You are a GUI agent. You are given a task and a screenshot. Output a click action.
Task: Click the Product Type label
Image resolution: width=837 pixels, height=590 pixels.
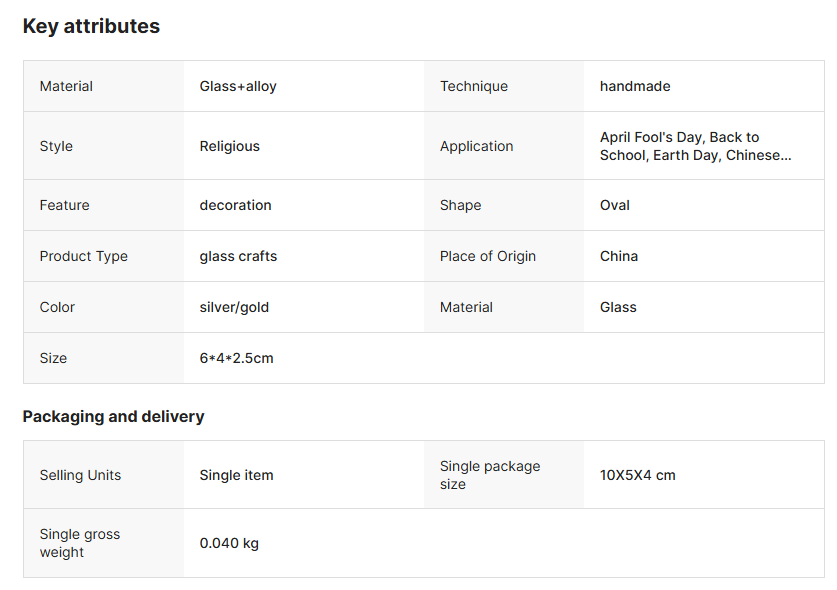[x=84, y=256]
